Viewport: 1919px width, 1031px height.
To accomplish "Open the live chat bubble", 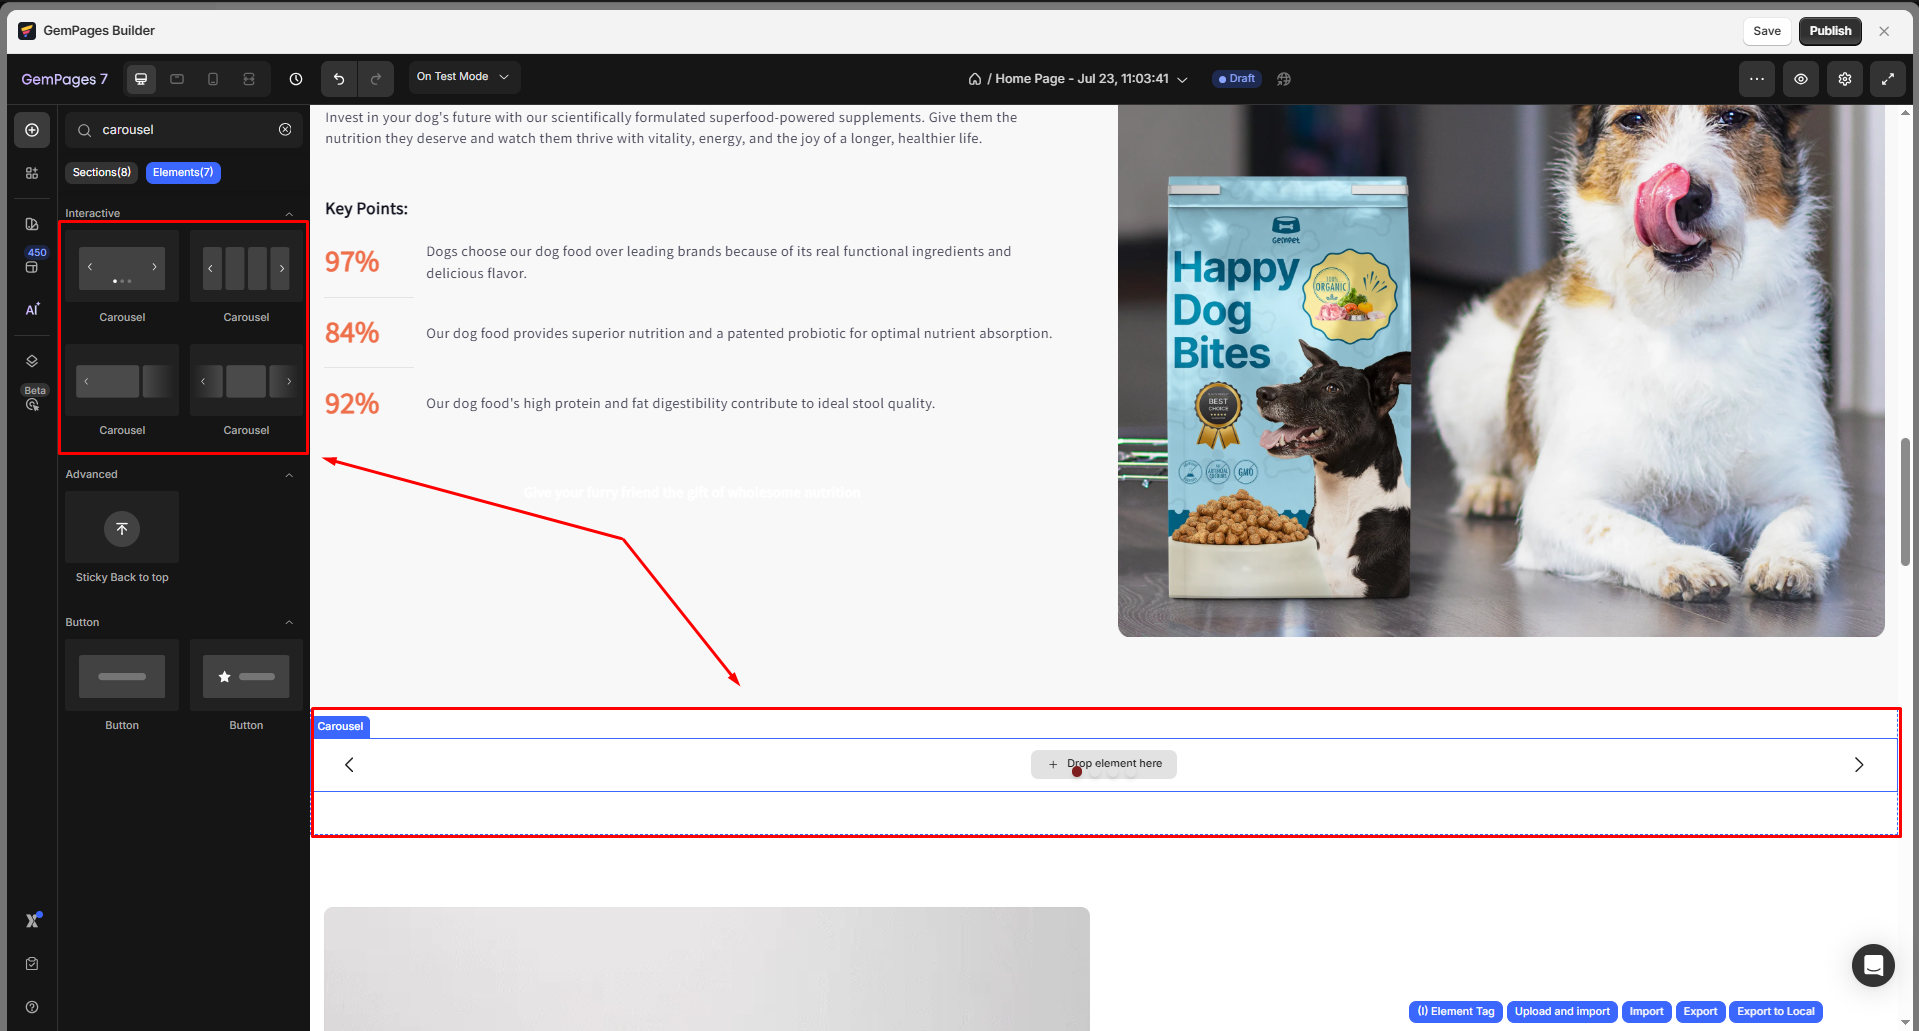I will pos(1872,965).
